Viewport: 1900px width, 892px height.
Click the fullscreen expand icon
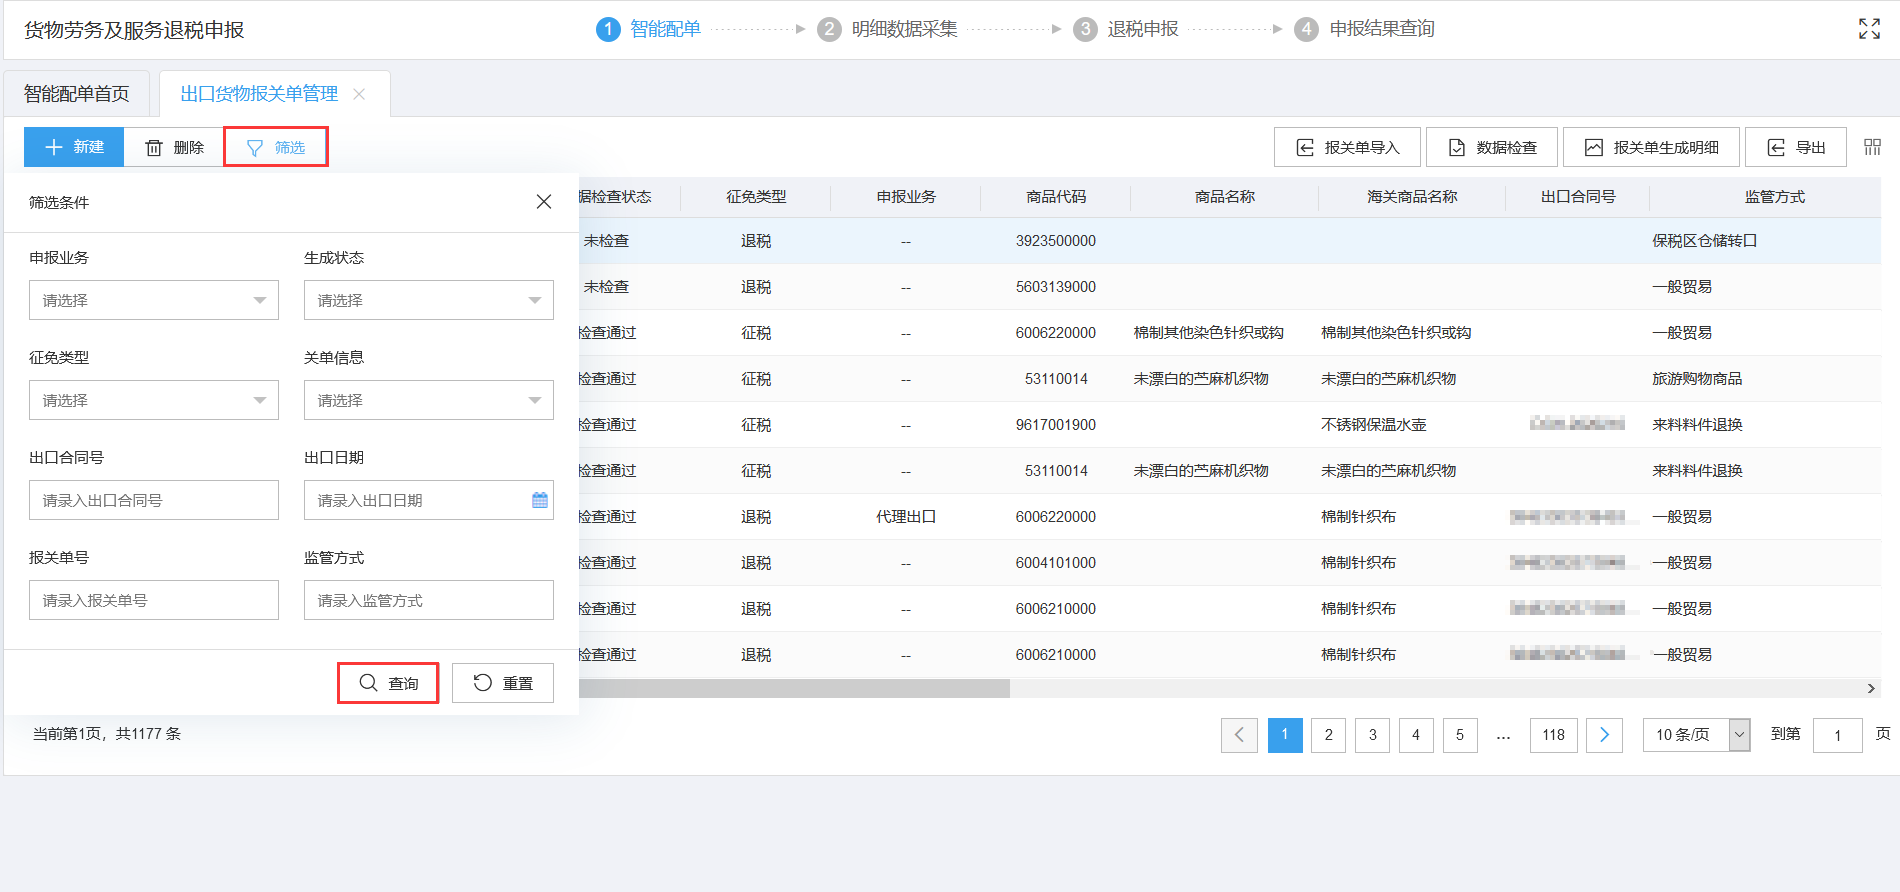tap(1868, 29)
